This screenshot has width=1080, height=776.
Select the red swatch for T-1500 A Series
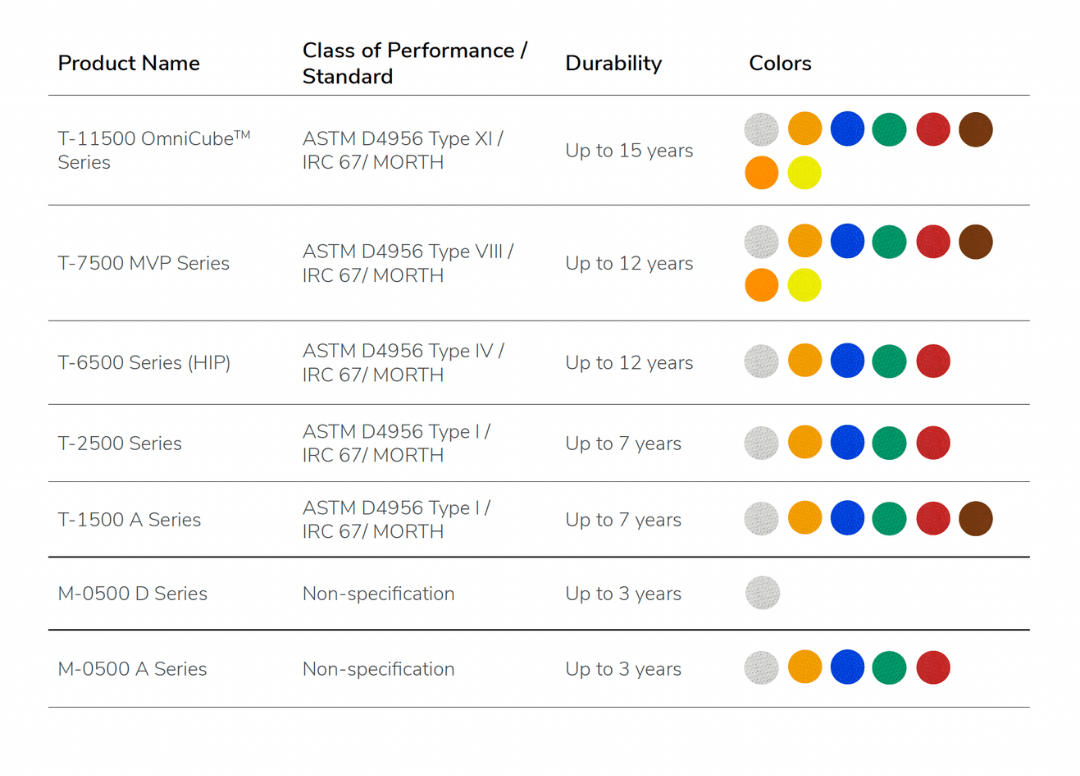click(x=932, y=519)
